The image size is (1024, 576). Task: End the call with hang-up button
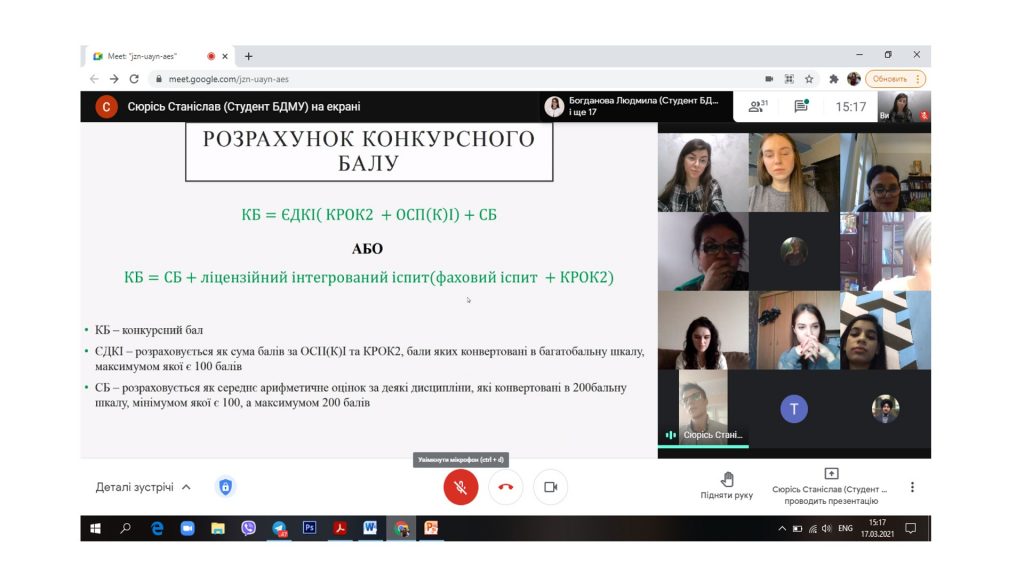(x=506, y=487)
